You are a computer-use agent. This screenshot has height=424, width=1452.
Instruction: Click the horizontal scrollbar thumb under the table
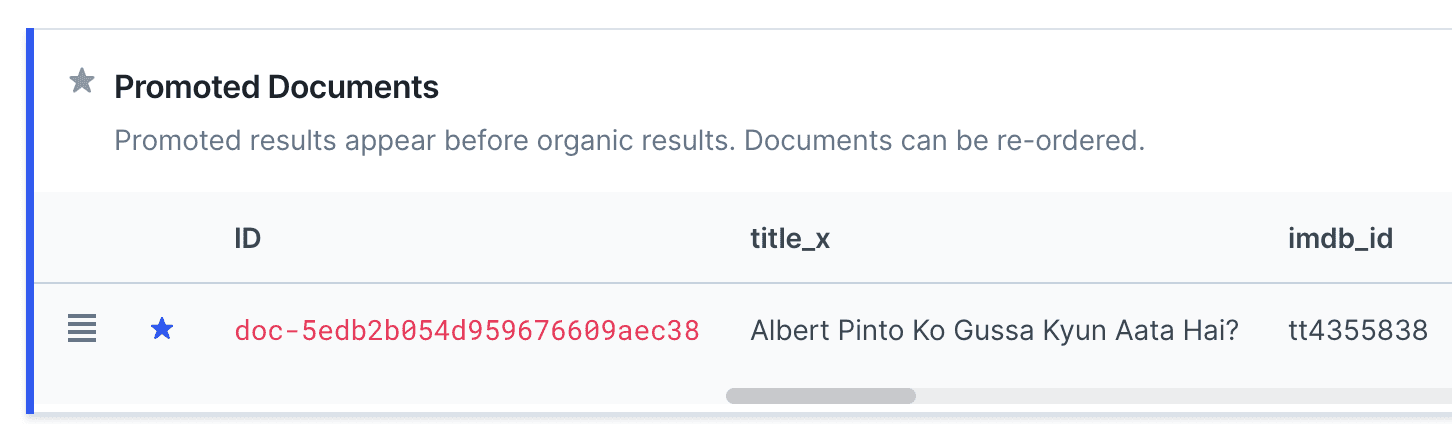(820, 396)
